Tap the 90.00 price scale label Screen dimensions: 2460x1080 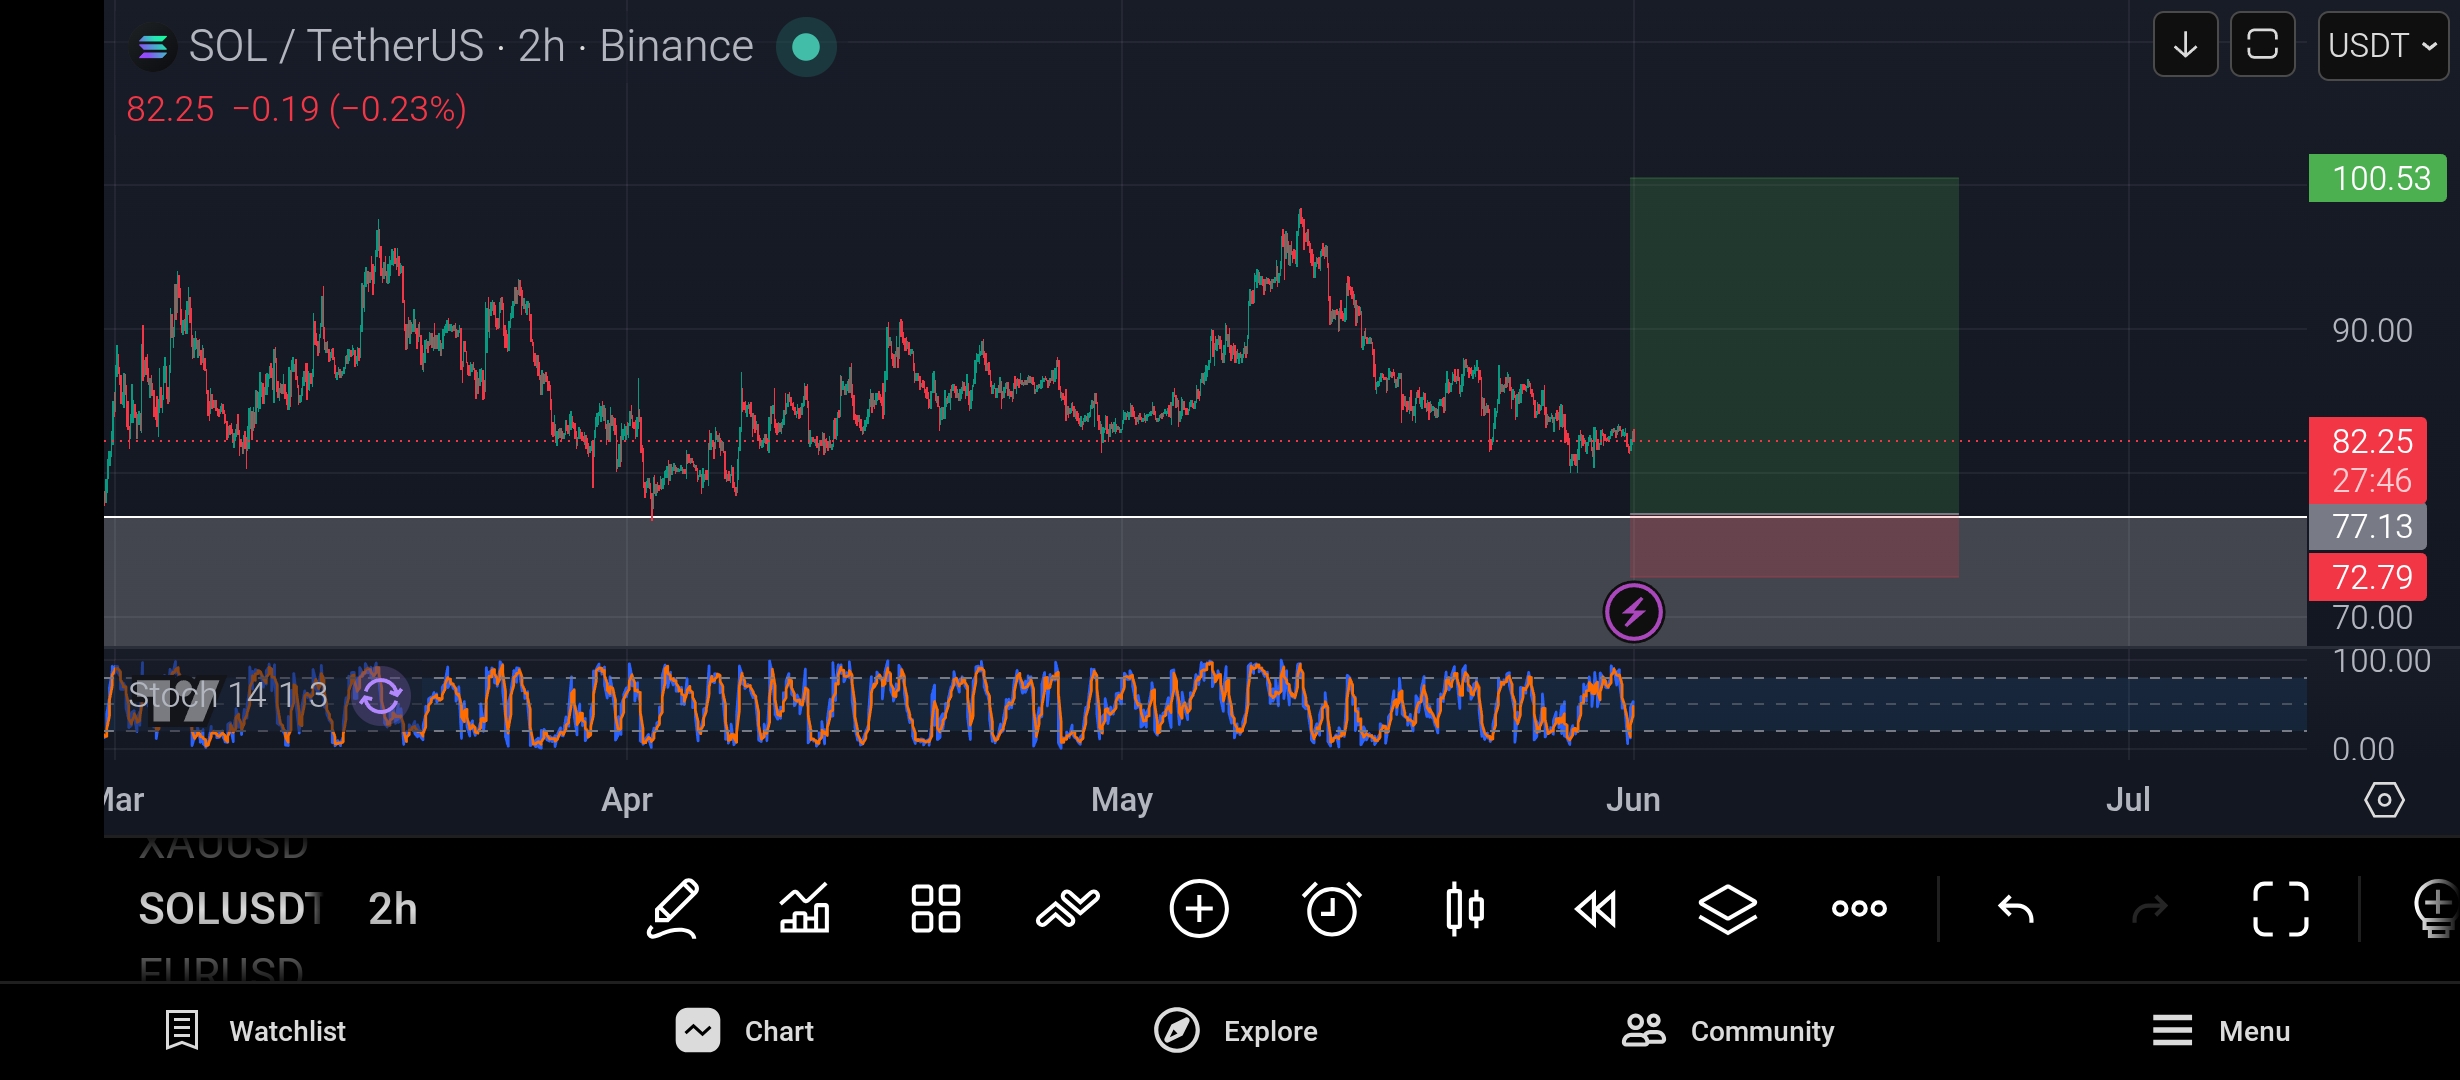[x=2372, y=330]
